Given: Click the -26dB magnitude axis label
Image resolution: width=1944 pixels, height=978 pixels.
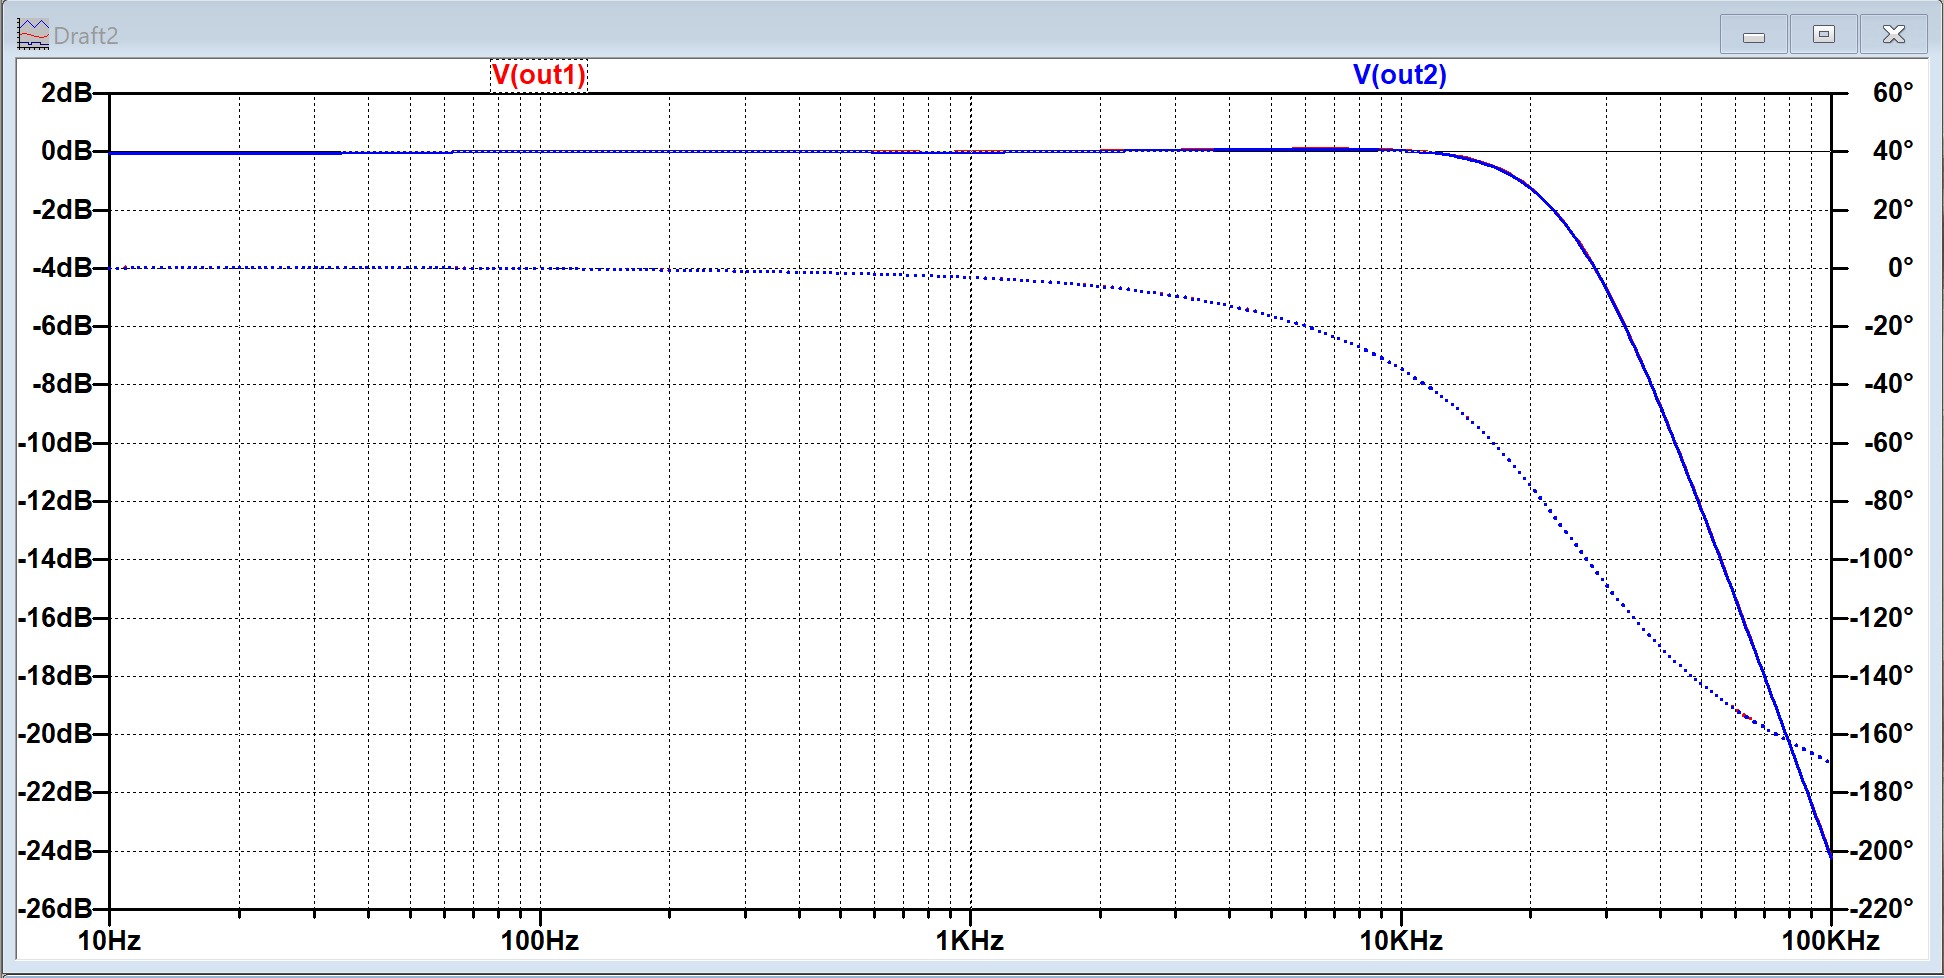Looking at the screenshot, I should [56, 909].
